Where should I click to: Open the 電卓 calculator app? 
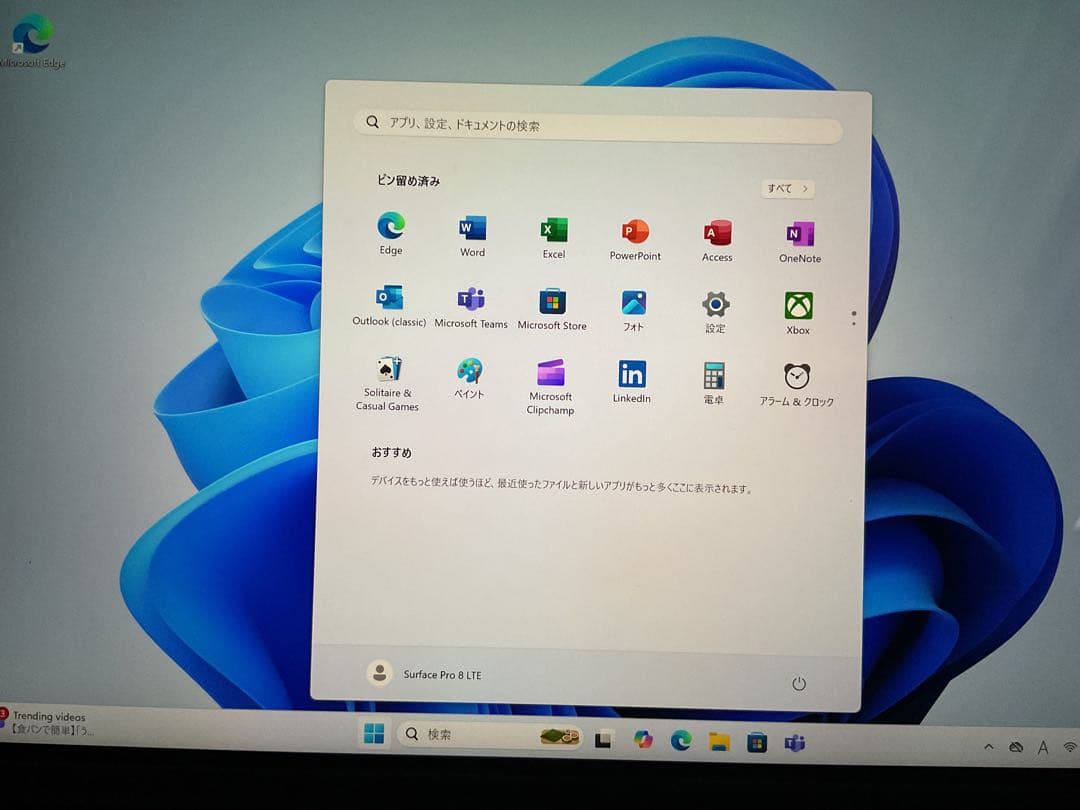pos(713,376)
